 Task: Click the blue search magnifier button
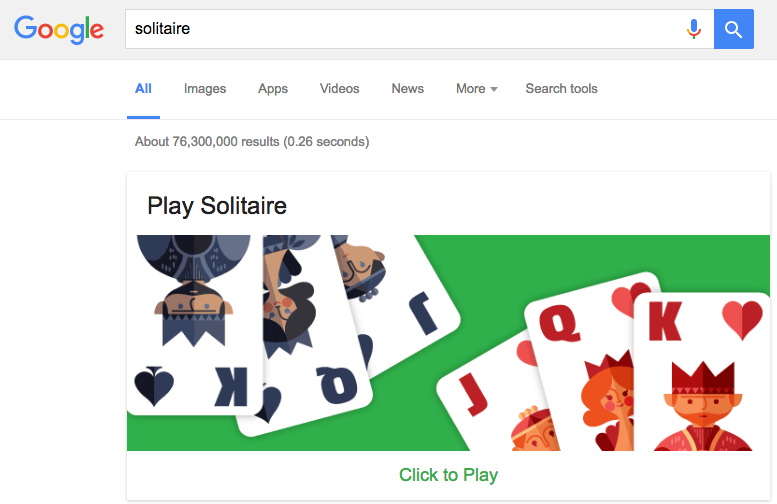pyautogui.click(x=733, y=29)
